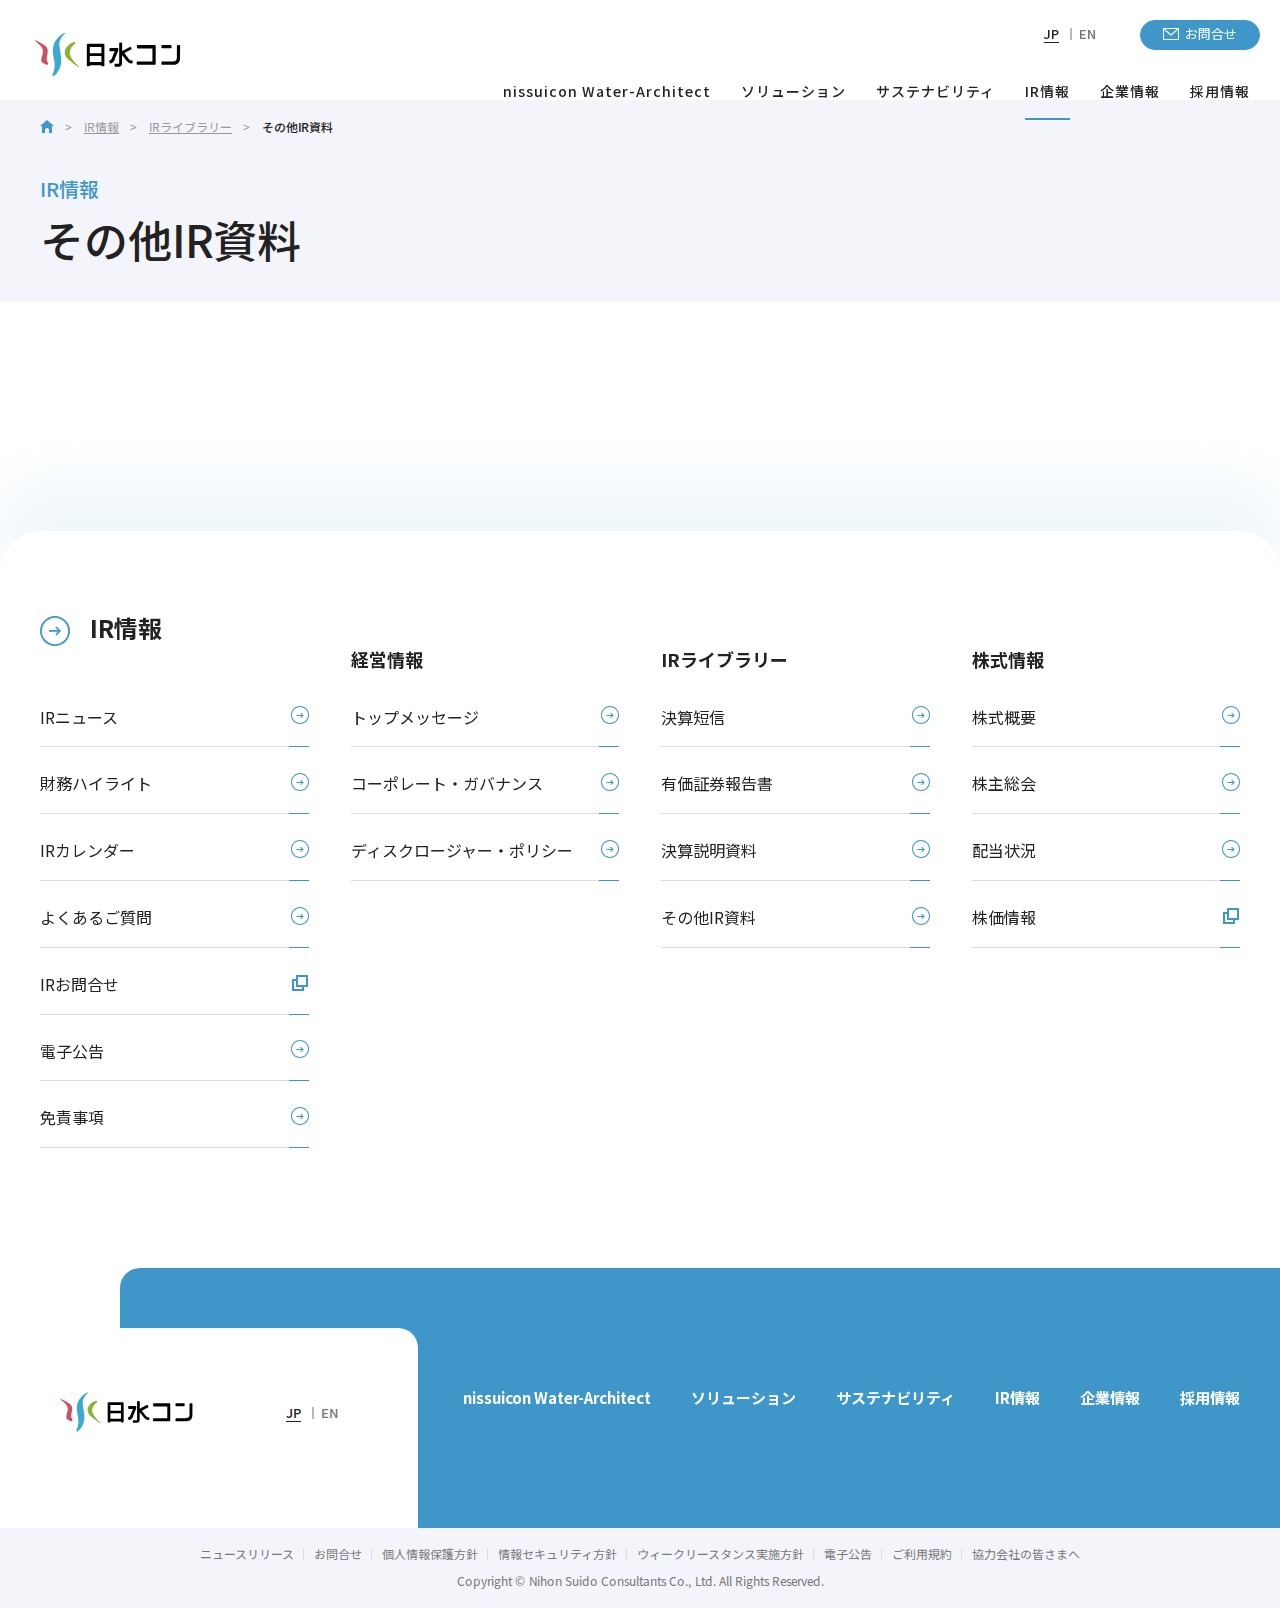Click the circled arrow beside the IR情報 heading
Image resolution: width=1280 pixels, height=1608 pixels.
[55, 631]
